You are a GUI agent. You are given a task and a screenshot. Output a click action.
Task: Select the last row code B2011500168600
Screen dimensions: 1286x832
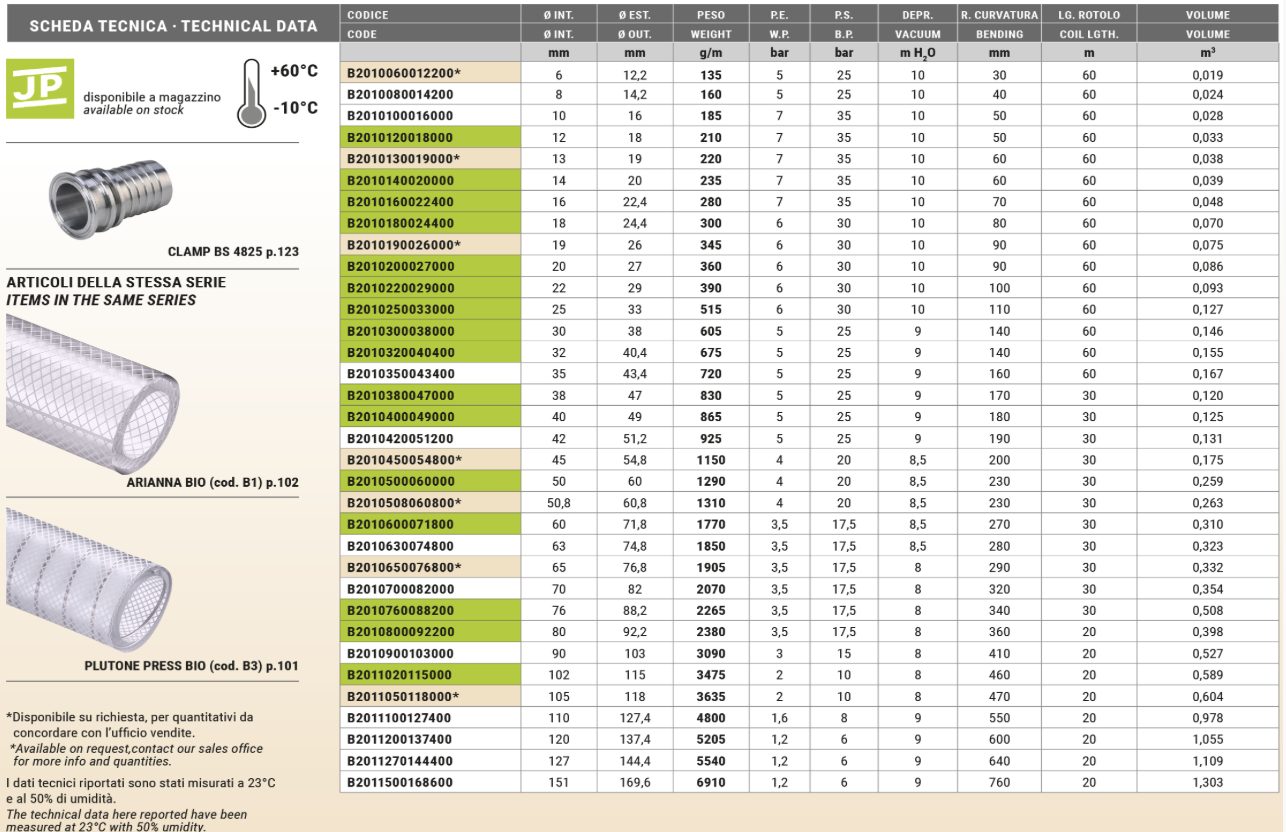pyautogui.click(x=399, y=782)
